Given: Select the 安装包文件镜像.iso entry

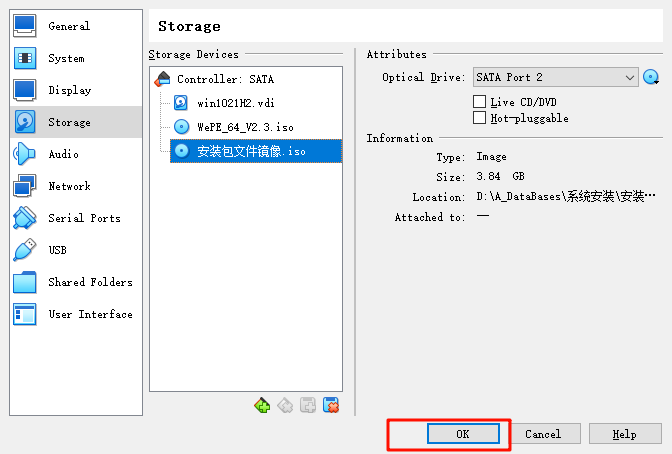Looking at the screenshot, I should pos(256,151).
